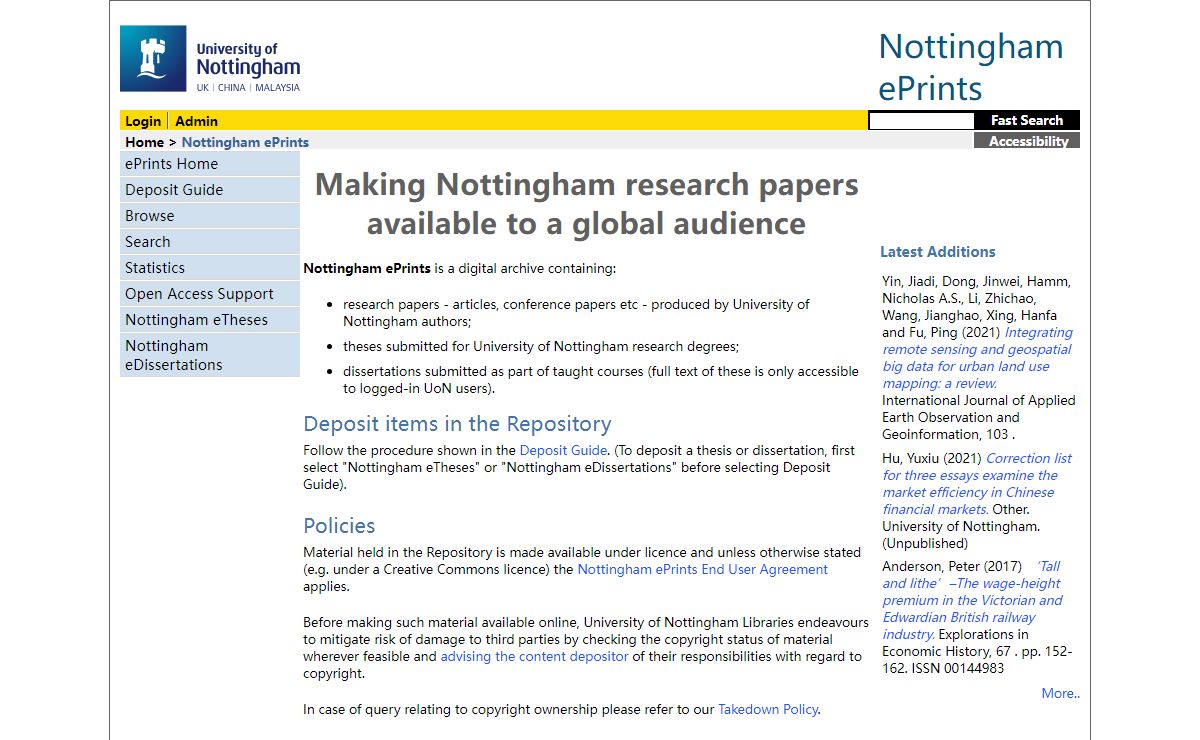
Task: Click the Policies heading
Action: click(x=339, y=526)
